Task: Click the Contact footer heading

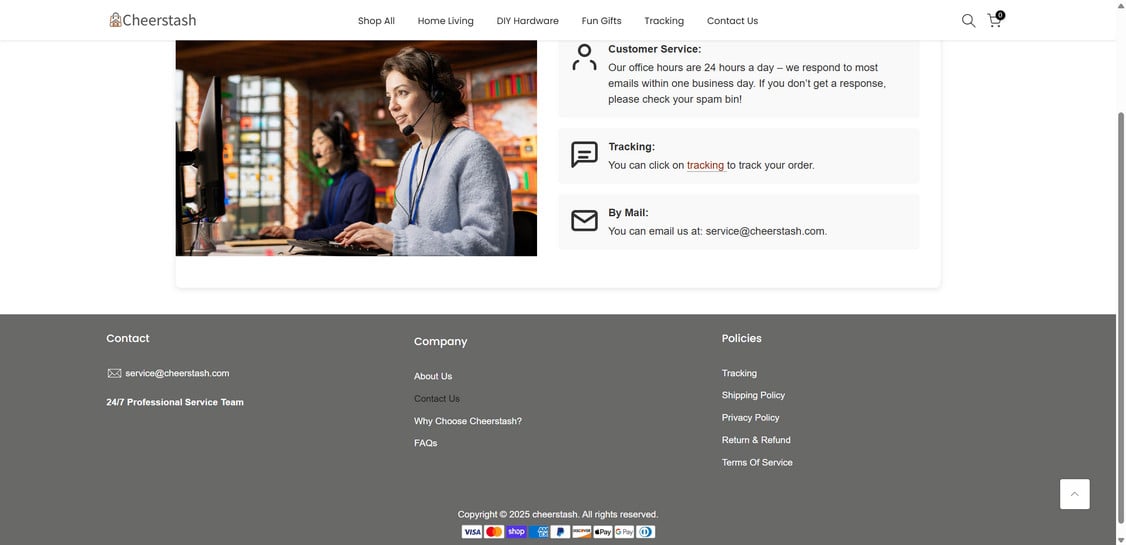Action: [128, 338]
